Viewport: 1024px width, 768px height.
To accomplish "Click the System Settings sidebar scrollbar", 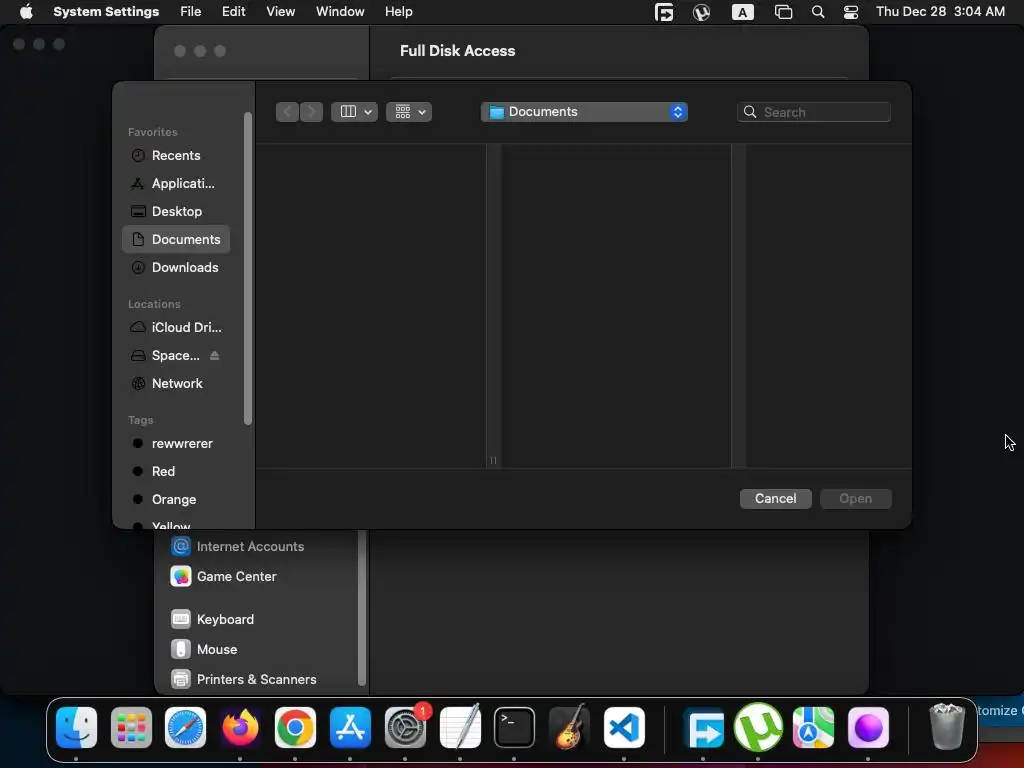I will click(x=362, y=607).
